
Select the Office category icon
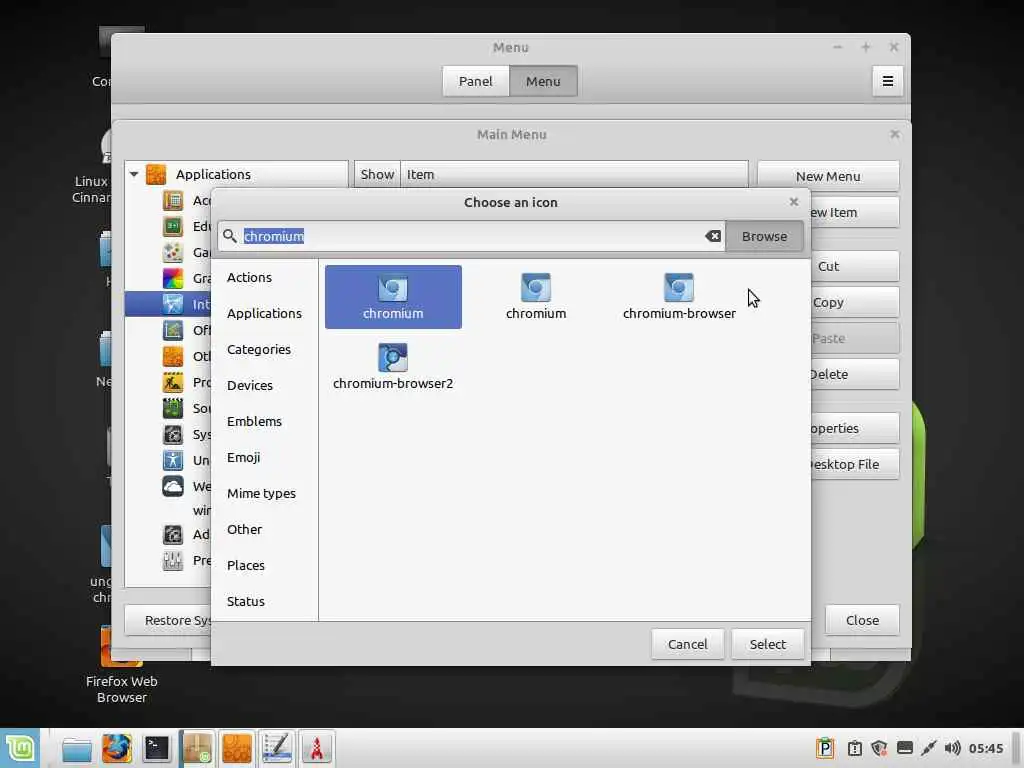tap(173, 330)
